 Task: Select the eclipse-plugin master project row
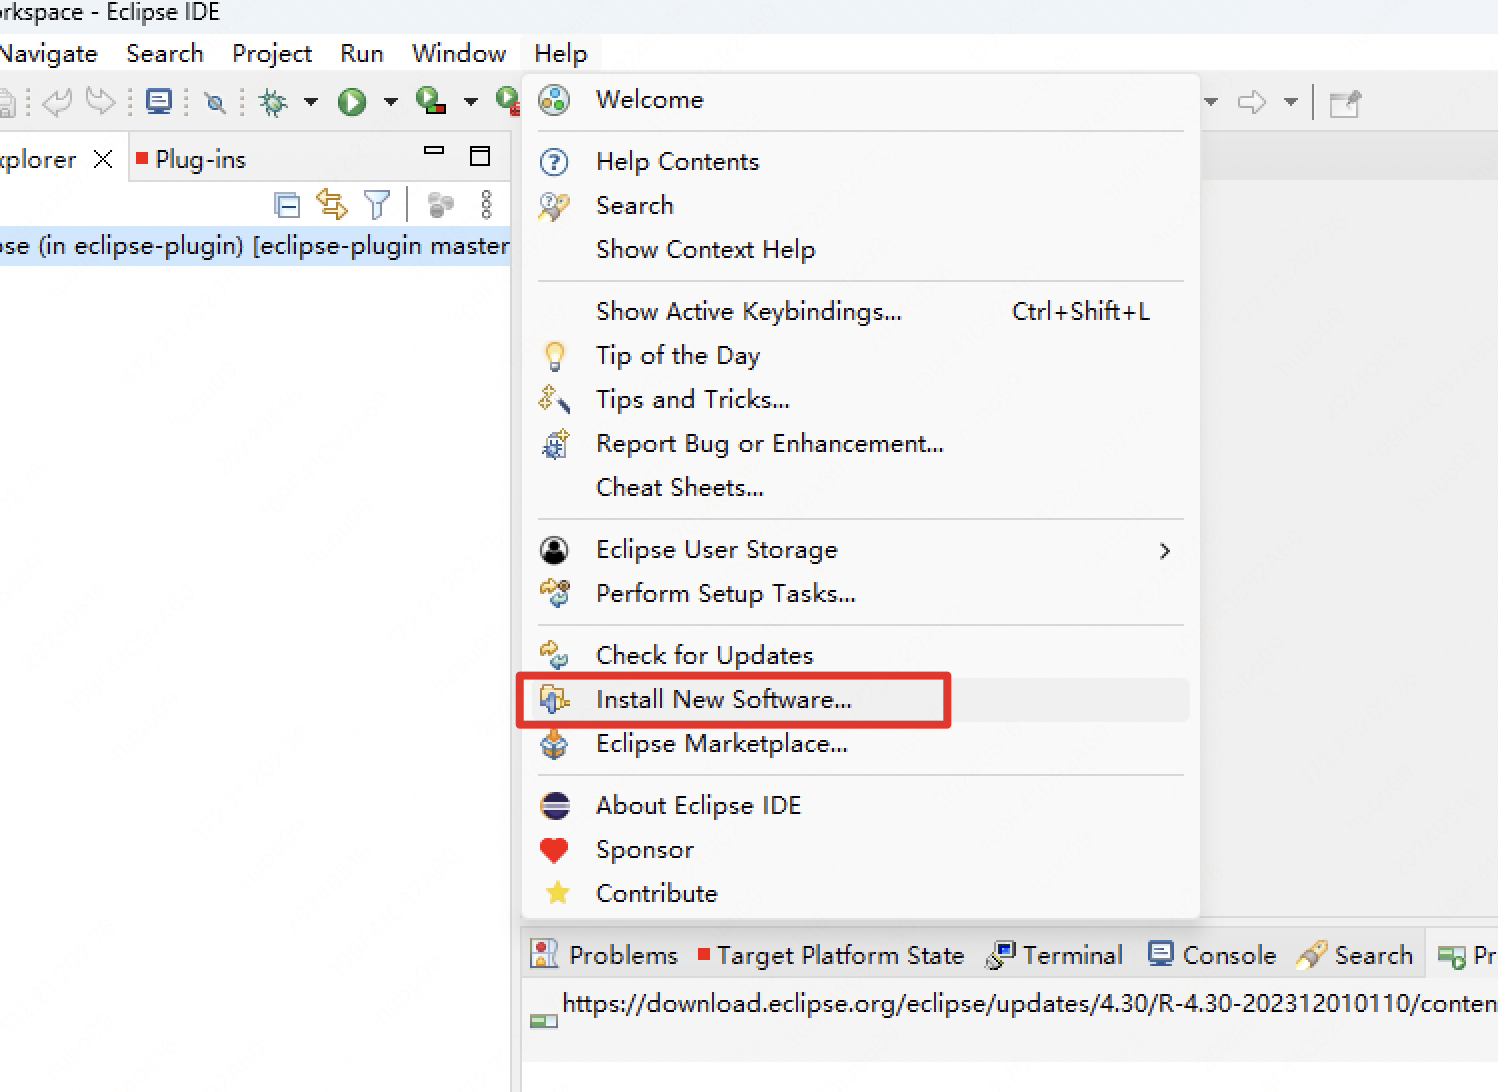pos(255,246)
